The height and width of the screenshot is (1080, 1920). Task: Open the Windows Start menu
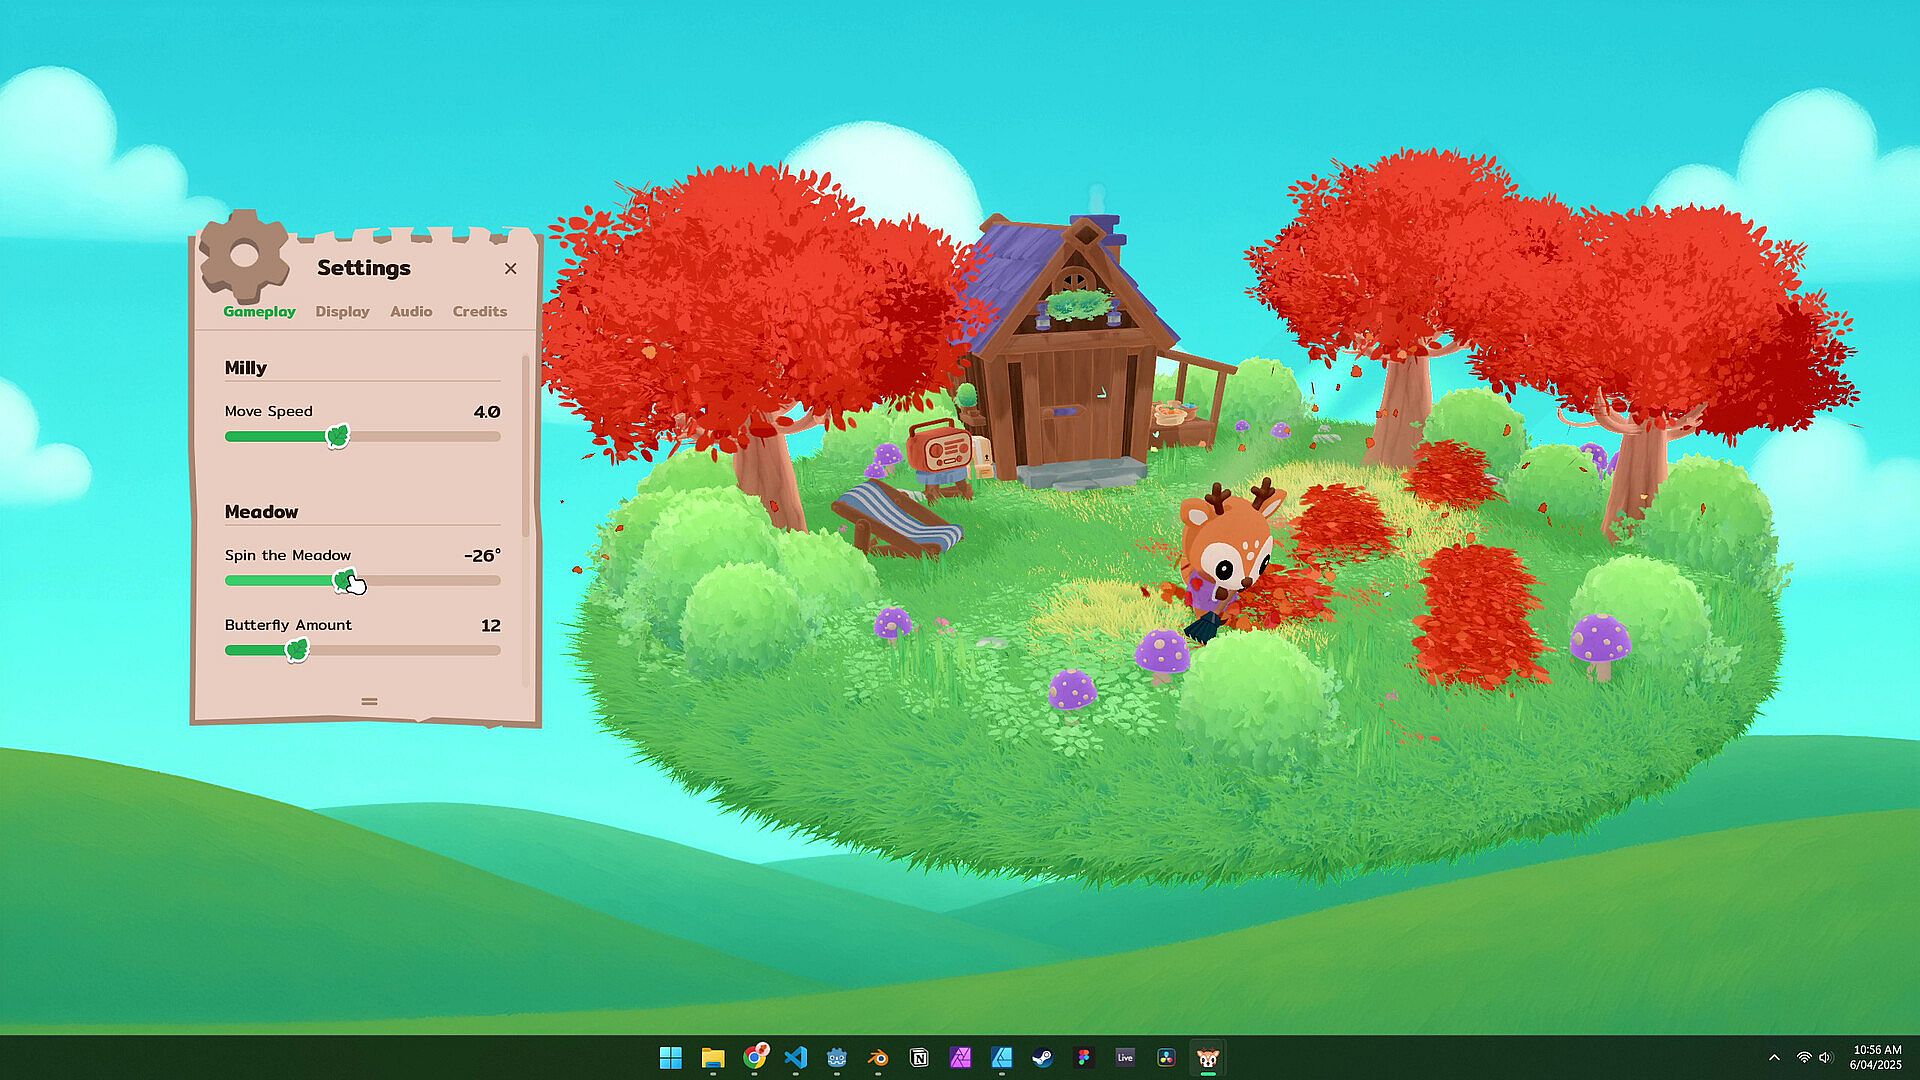[x=671, y=1057]
